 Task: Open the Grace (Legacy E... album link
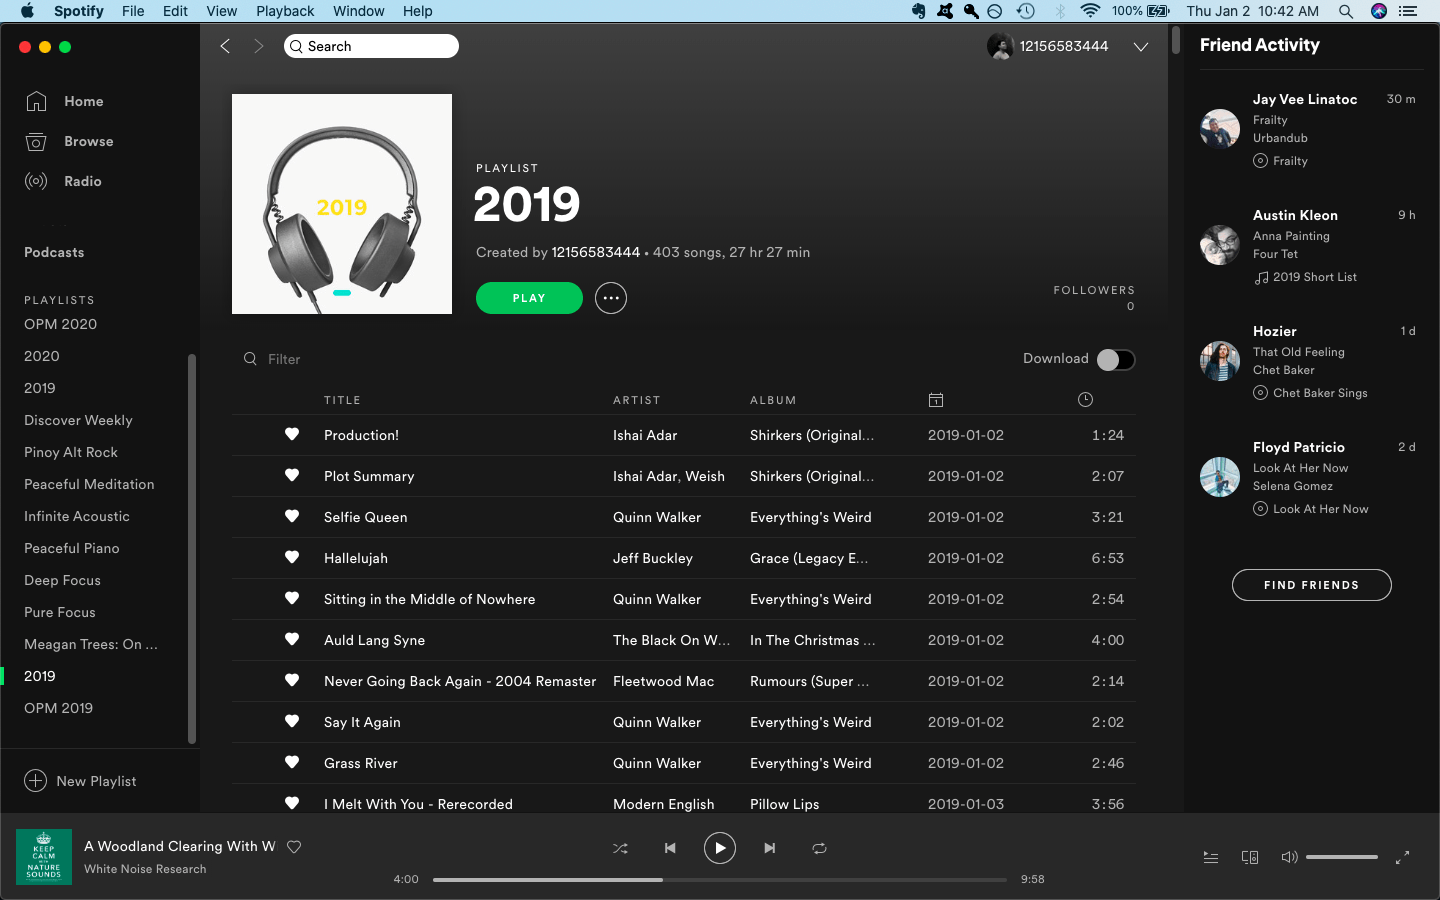[x=809, y=558]
